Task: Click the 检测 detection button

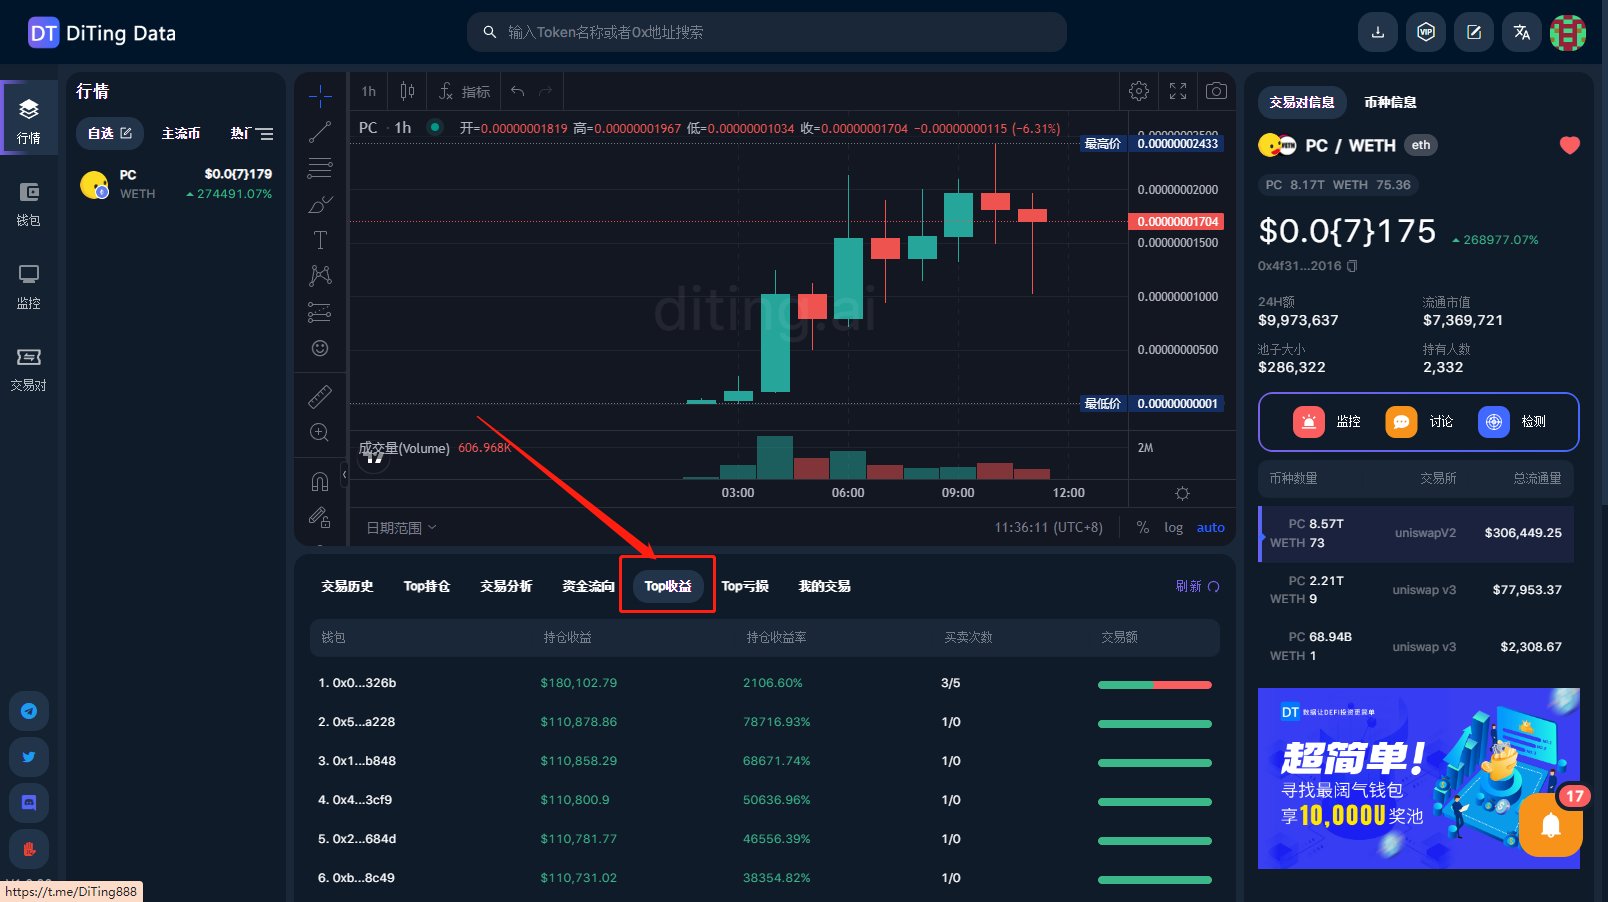Action: click(1516, 421)
